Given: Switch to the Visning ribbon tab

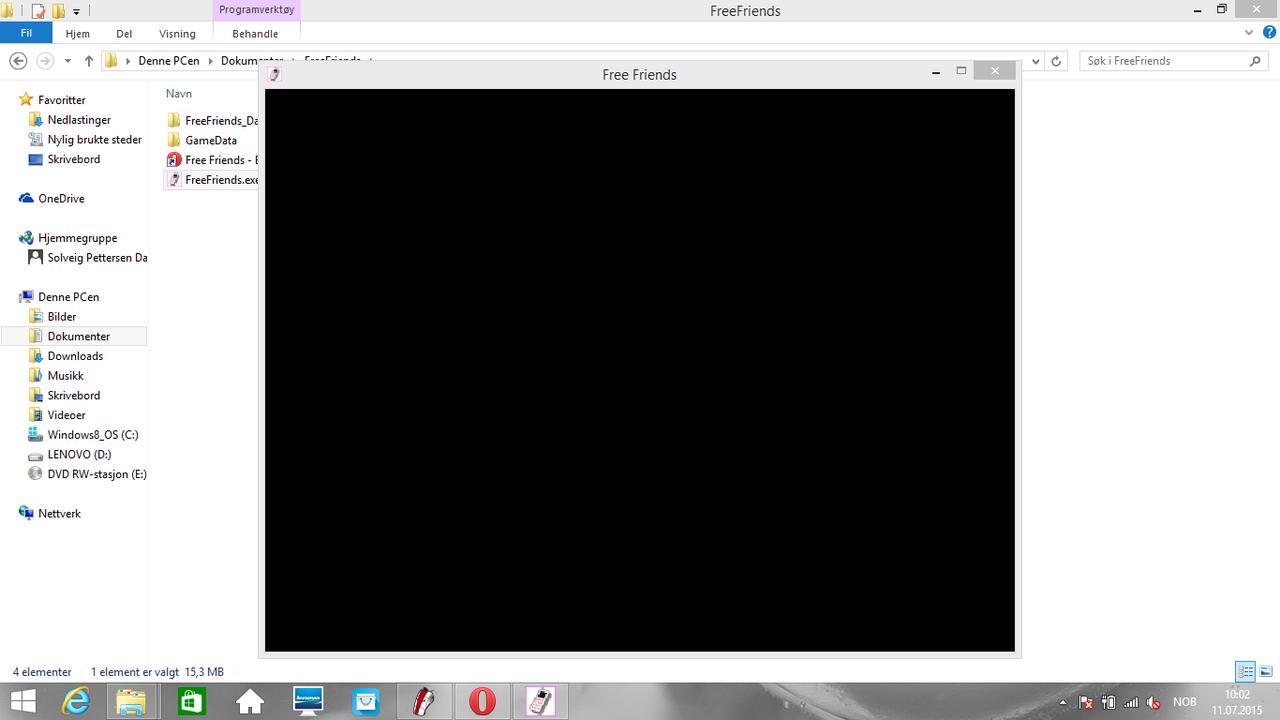Looking at the screenshot, I should point(177,33).
